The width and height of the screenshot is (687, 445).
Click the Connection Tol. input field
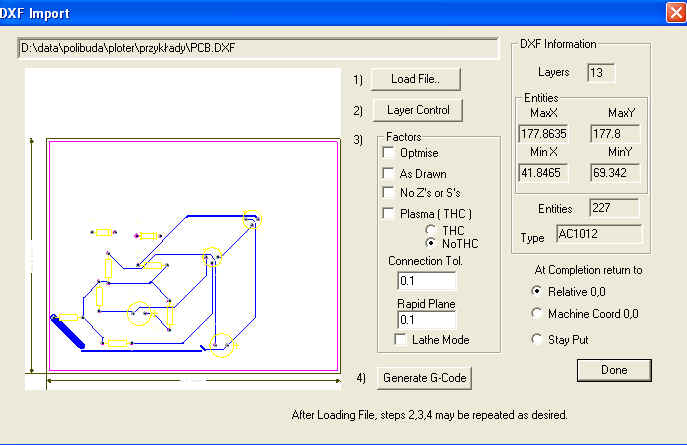427,281
